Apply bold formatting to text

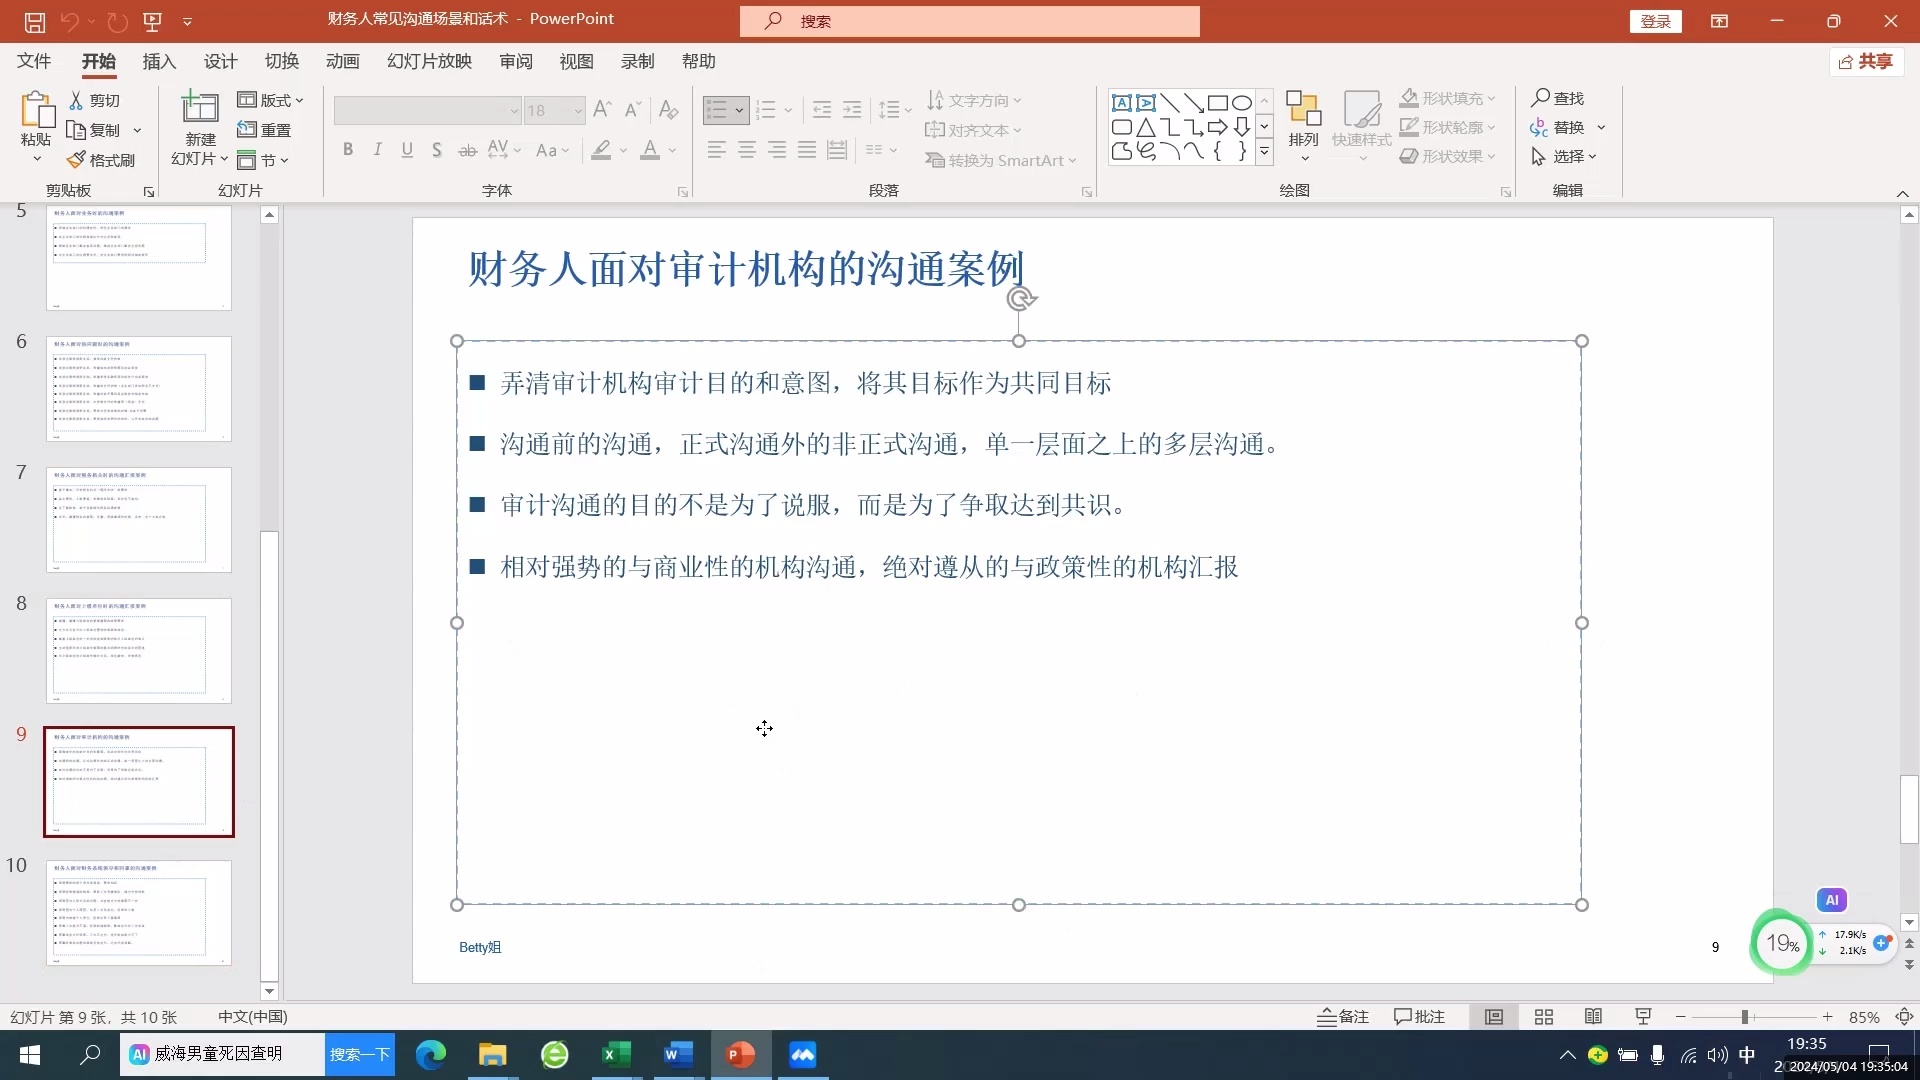[x=348, y=149]
